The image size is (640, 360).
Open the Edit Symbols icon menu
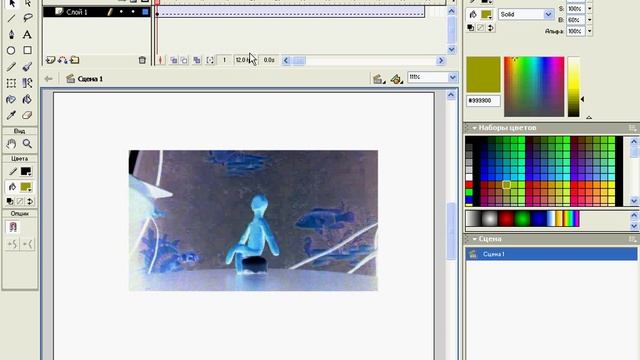396,79
